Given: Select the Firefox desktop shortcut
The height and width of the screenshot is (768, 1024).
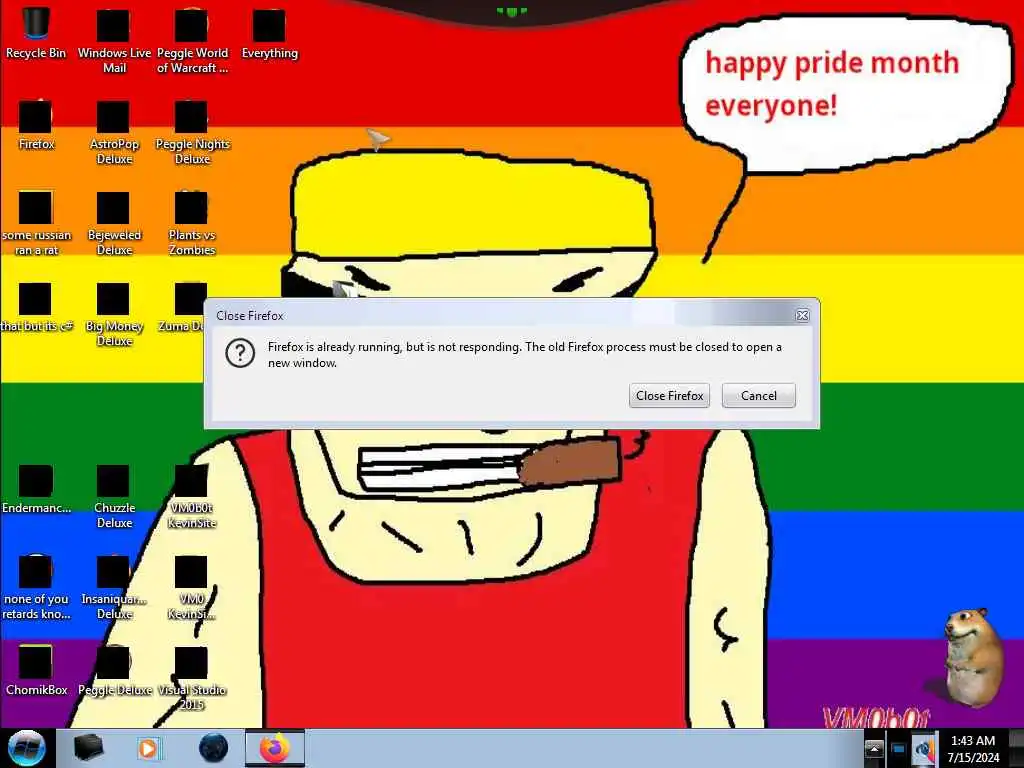Looking at the screenshot, I should click(36, 124).
